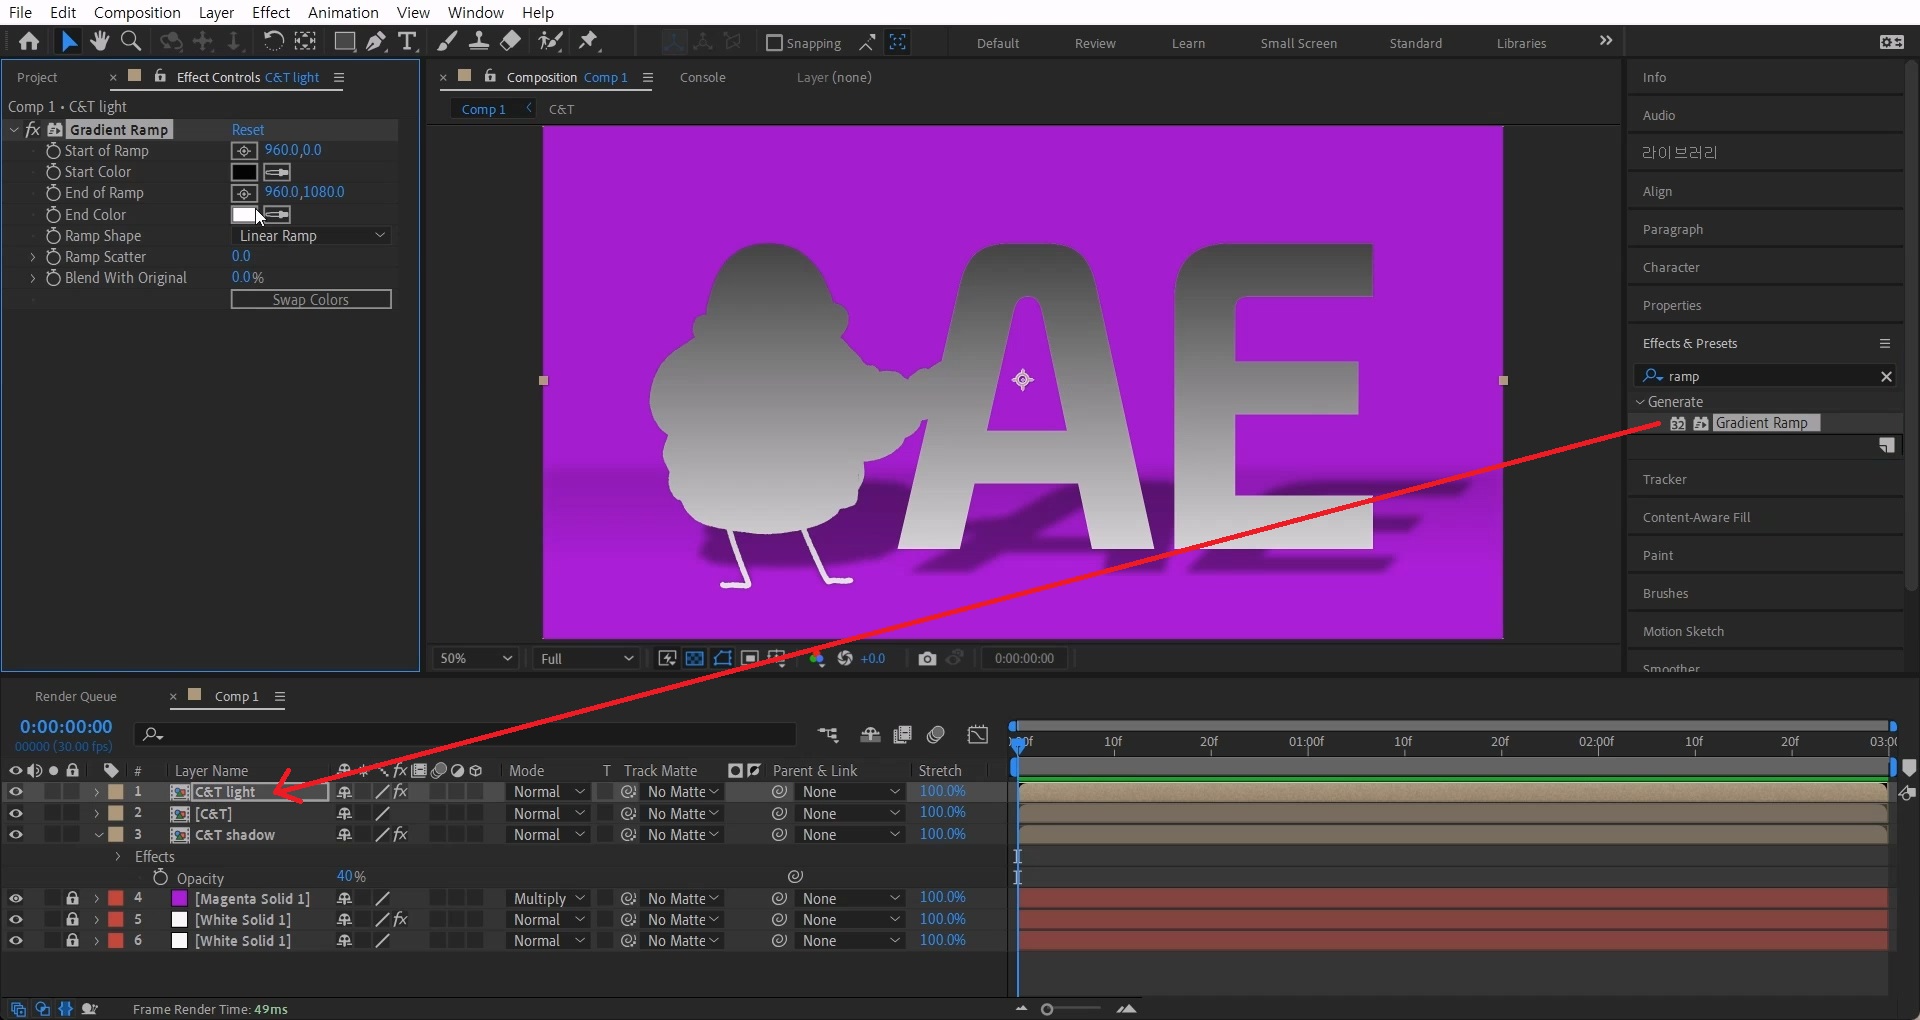The height and width of the screenshot is (1020, 1920).
Task: Select the Roto Brush tool
Action: point(550,41)
